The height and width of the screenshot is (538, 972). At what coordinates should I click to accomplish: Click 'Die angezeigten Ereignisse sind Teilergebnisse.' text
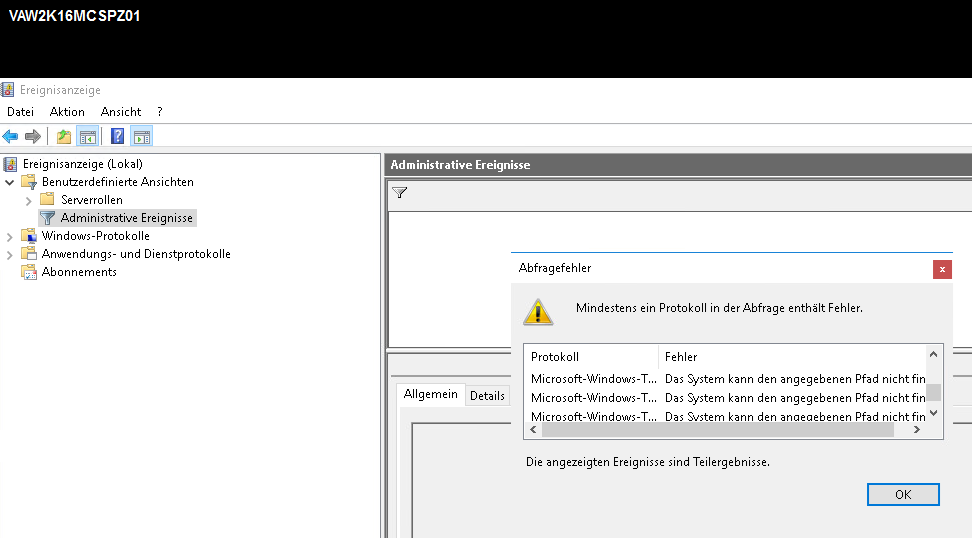tap(648, 462)
